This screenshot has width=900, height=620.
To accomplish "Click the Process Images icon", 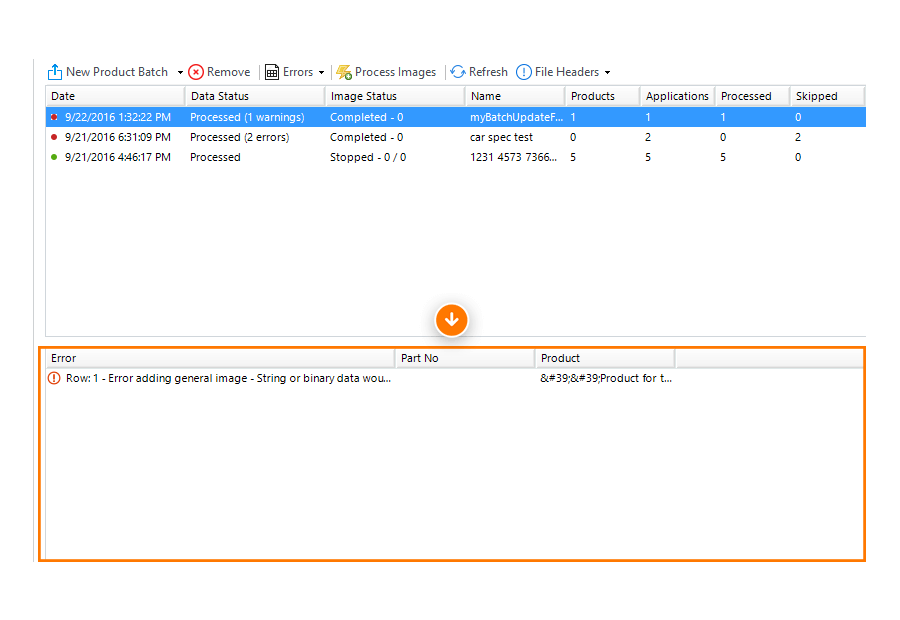I will point(344,72).
